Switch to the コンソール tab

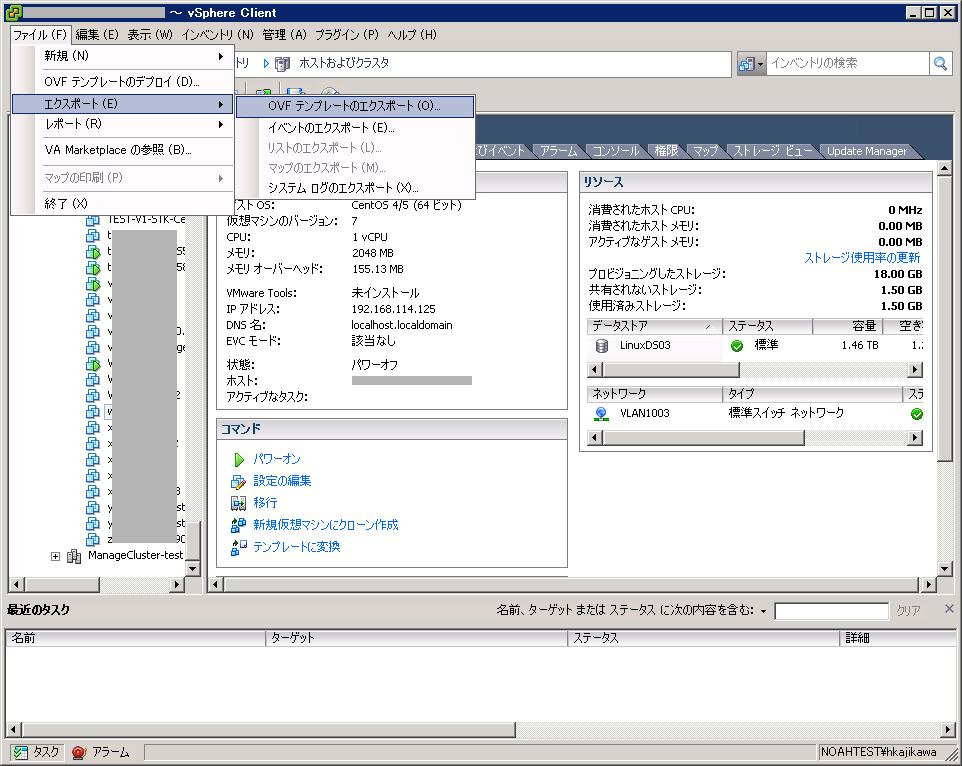[615, 151]
